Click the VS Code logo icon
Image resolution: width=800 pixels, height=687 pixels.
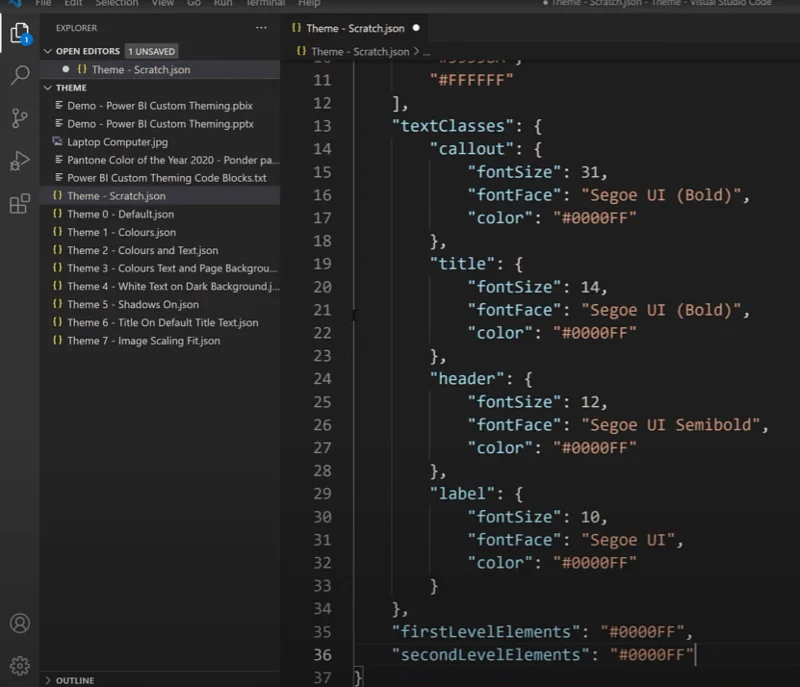point(15,3)
